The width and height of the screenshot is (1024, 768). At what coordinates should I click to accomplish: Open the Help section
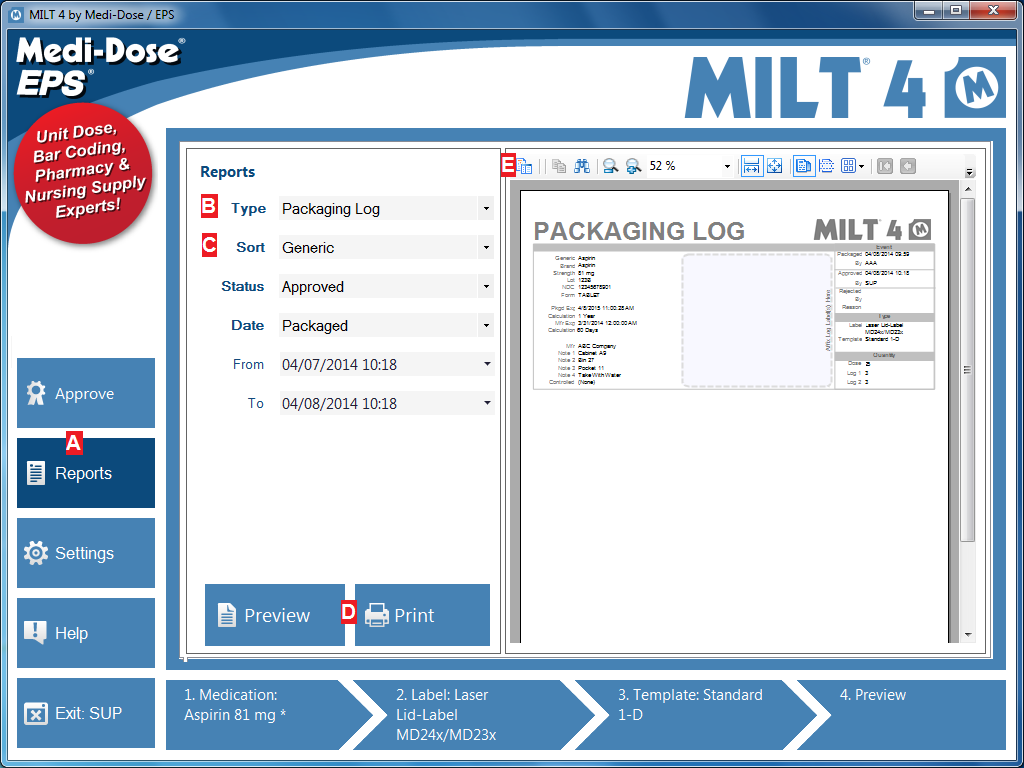pos(86,633)
